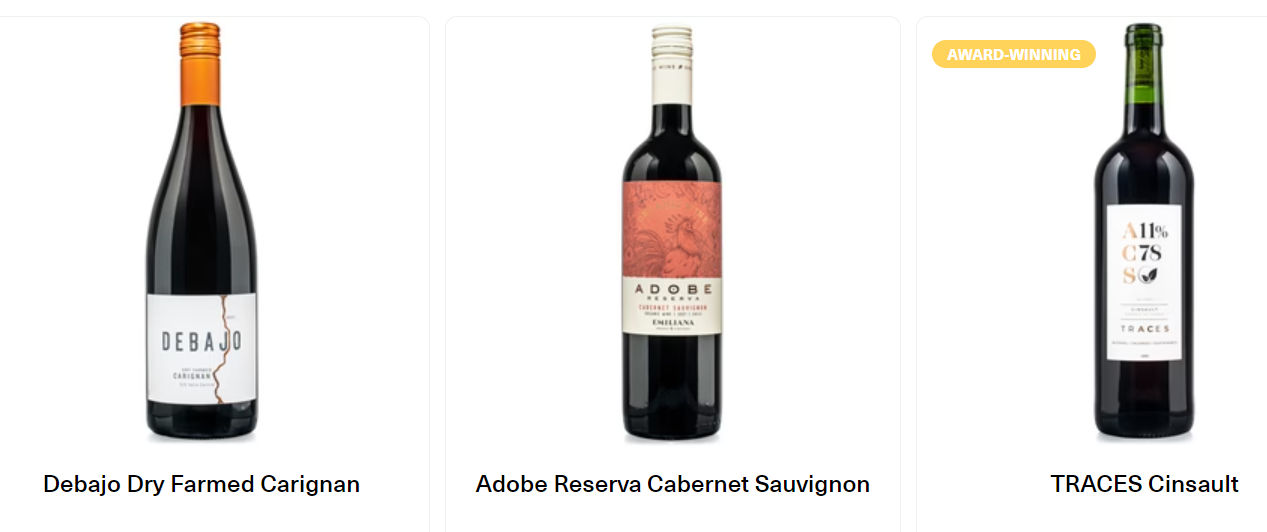Click the green leaf icon on the TRACES label
The height and width of the screenshot is (532, 1267).
click(x=1157, y=274)
